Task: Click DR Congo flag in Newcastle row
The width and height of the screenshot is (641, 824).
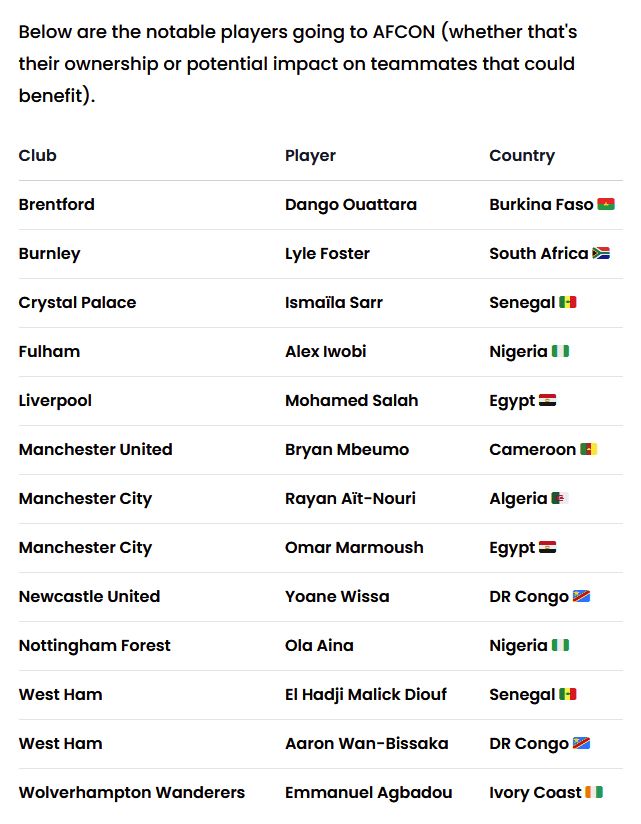Action: (x=581, y=596)
